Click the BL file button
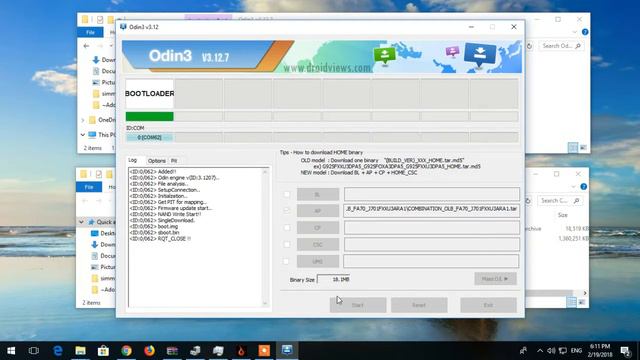The image size is (640, 360). pos(318,195)
